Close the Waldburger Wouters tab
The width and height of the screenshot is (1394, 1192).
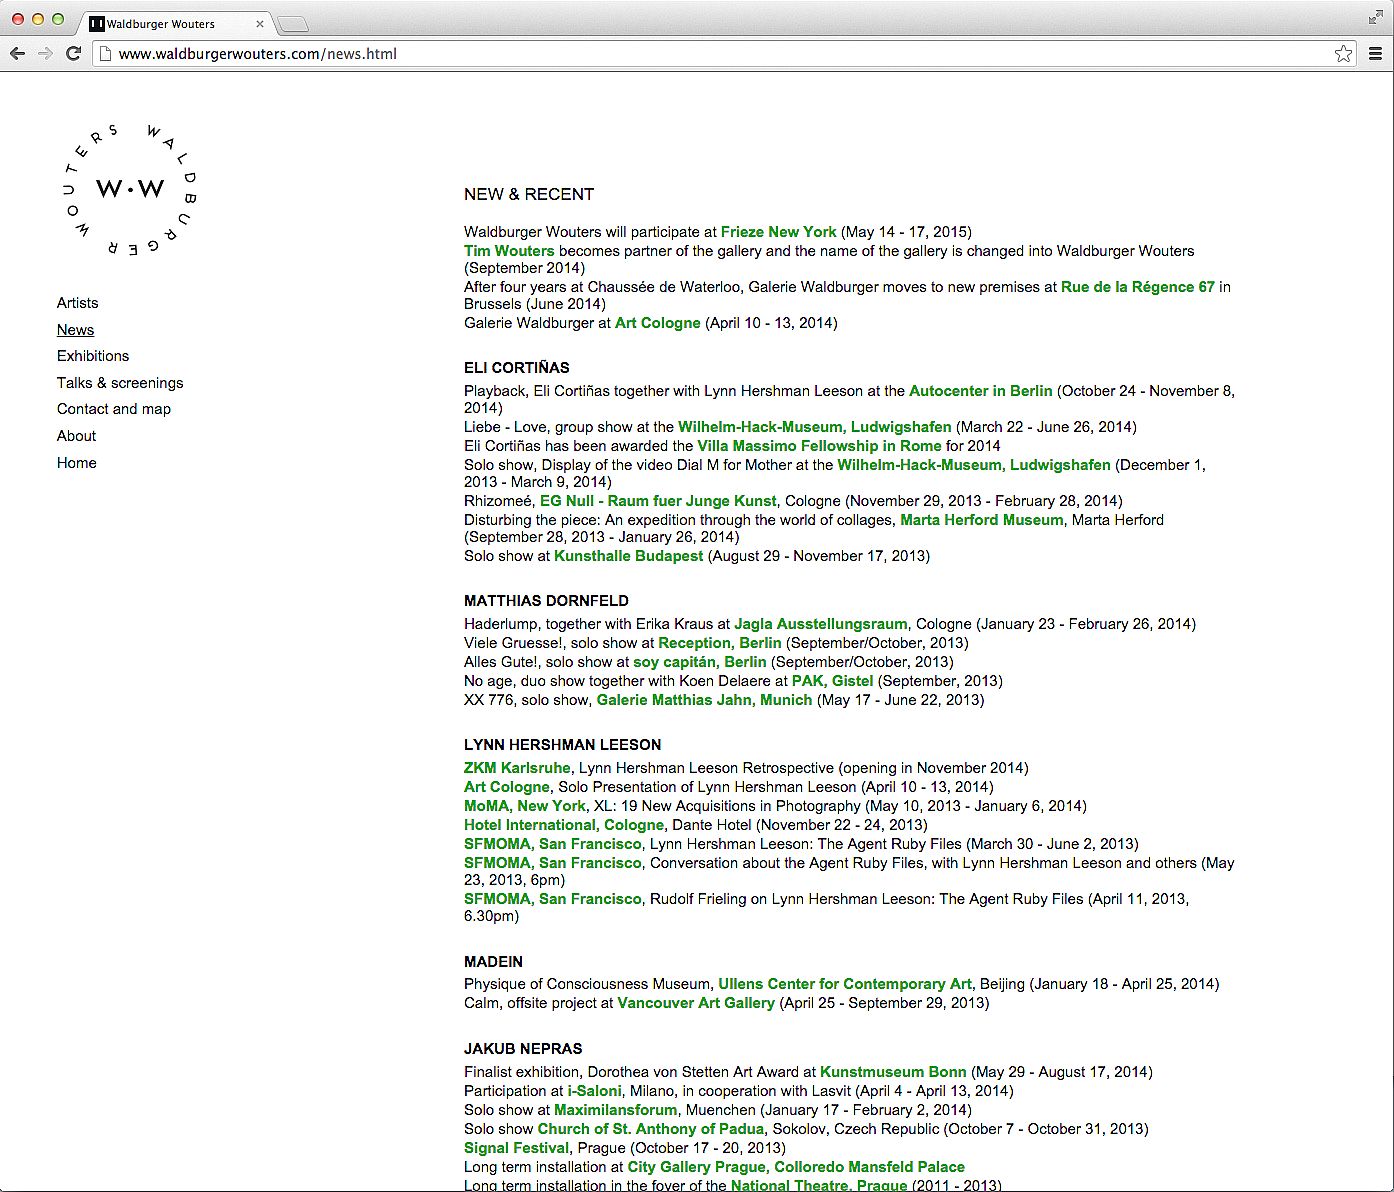pos(260,24)
